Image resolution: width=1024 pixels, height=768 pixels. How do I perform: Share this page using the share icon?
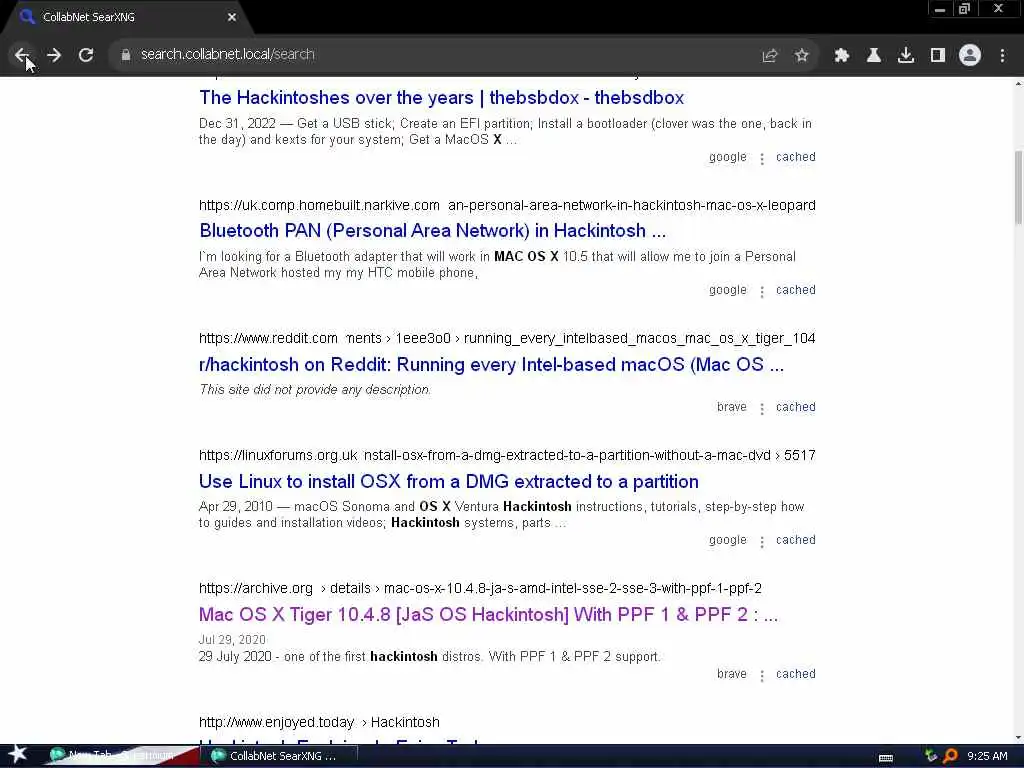(770, 56)
